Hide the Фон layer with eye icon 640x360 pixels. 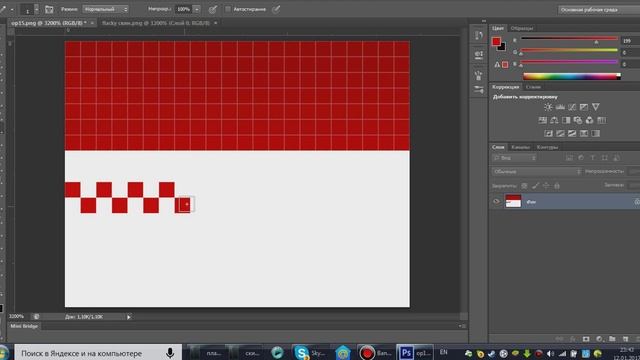click(x=496, y=202)
